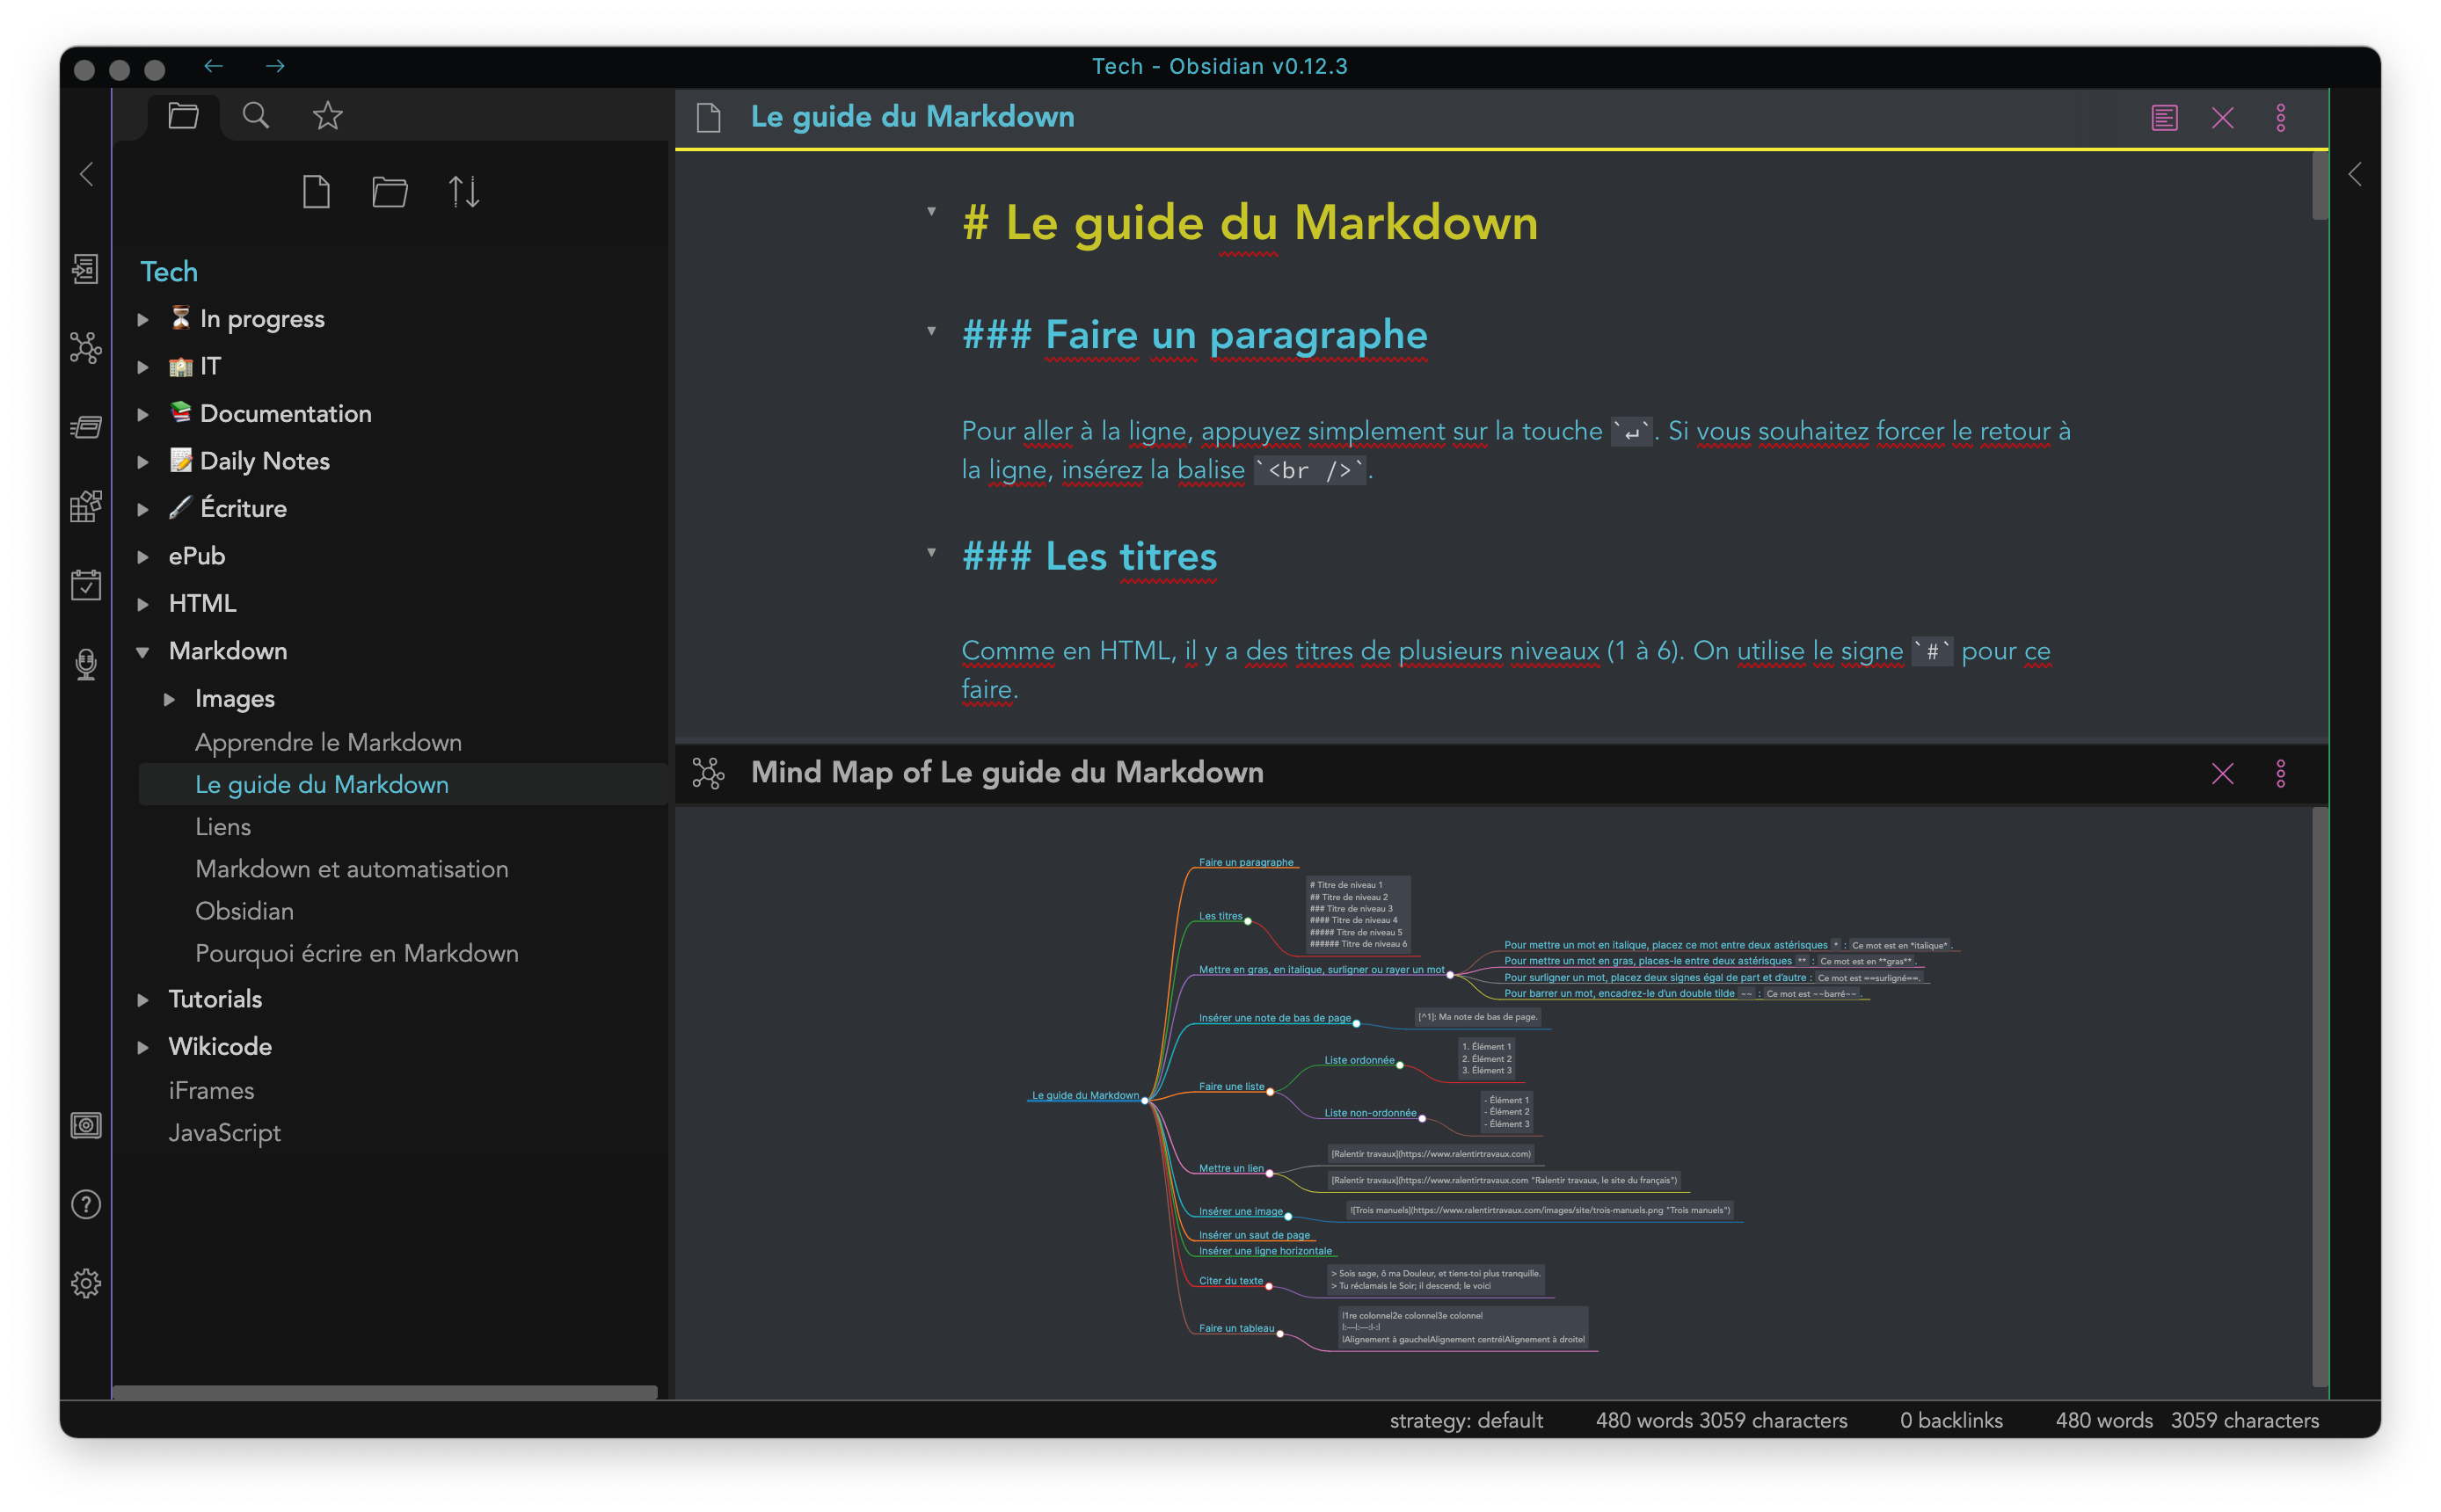This screenshot has width=2441, height=1512.
Task: Fold the Les titres heading
Action: click(931, 552)
